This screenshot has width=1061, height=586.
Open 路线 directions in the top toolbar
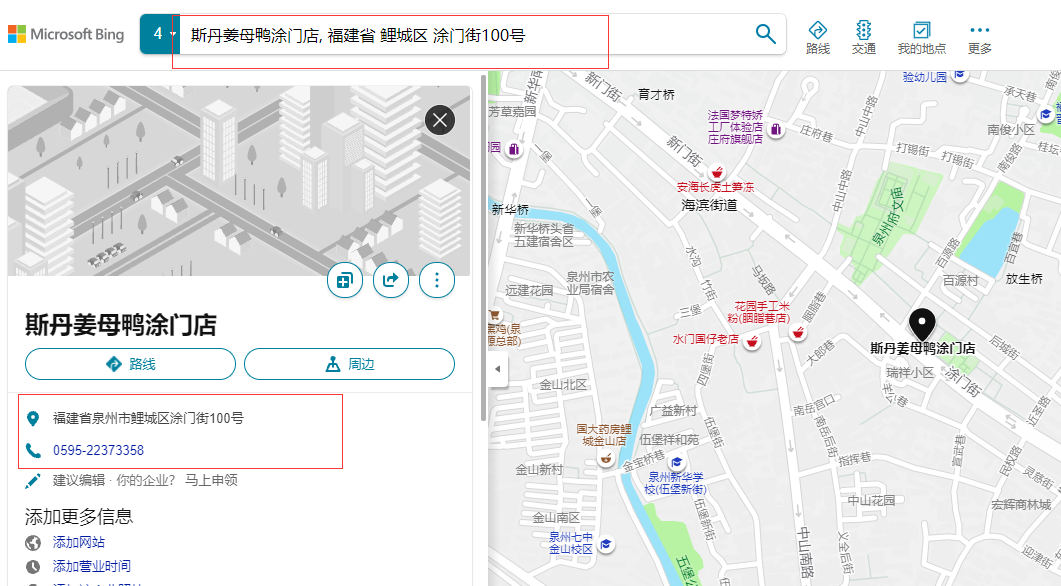817,37
